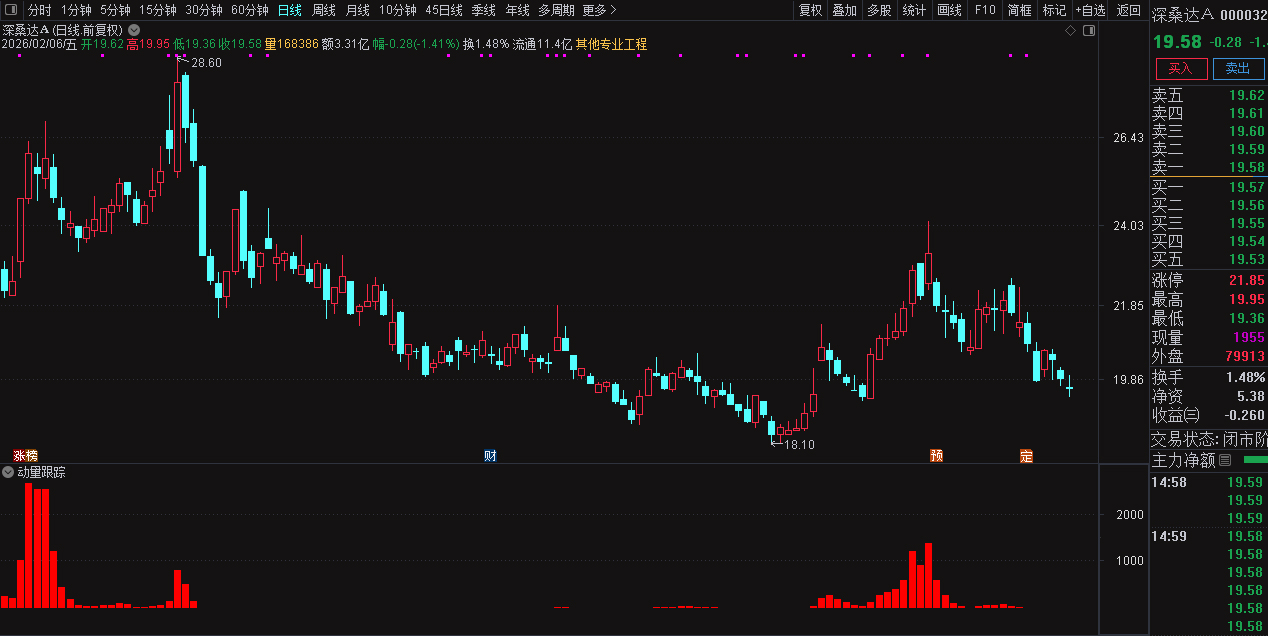Screen dimensions: 1268x636
Task: Collapse the 动量跟踪 indicator panel
Action: (x=10, y=471)
